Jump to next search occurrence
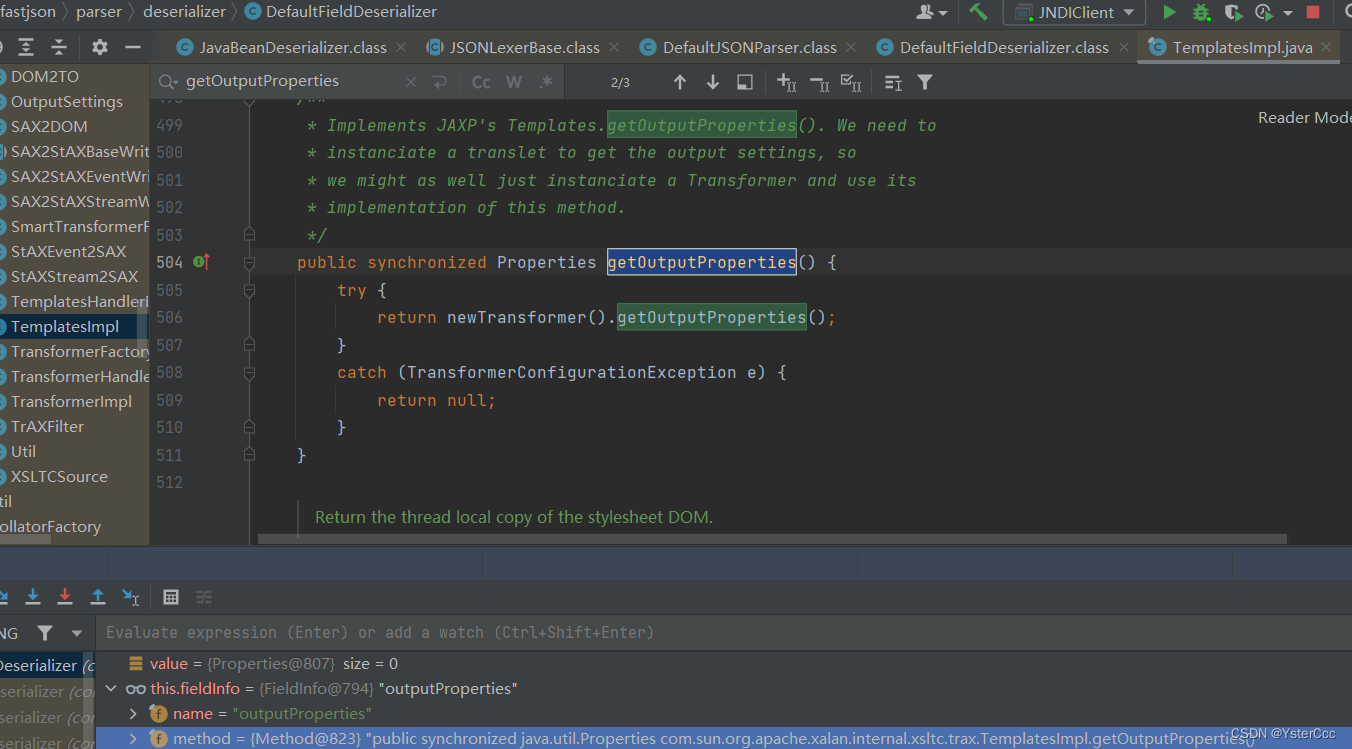 (713, 82)
